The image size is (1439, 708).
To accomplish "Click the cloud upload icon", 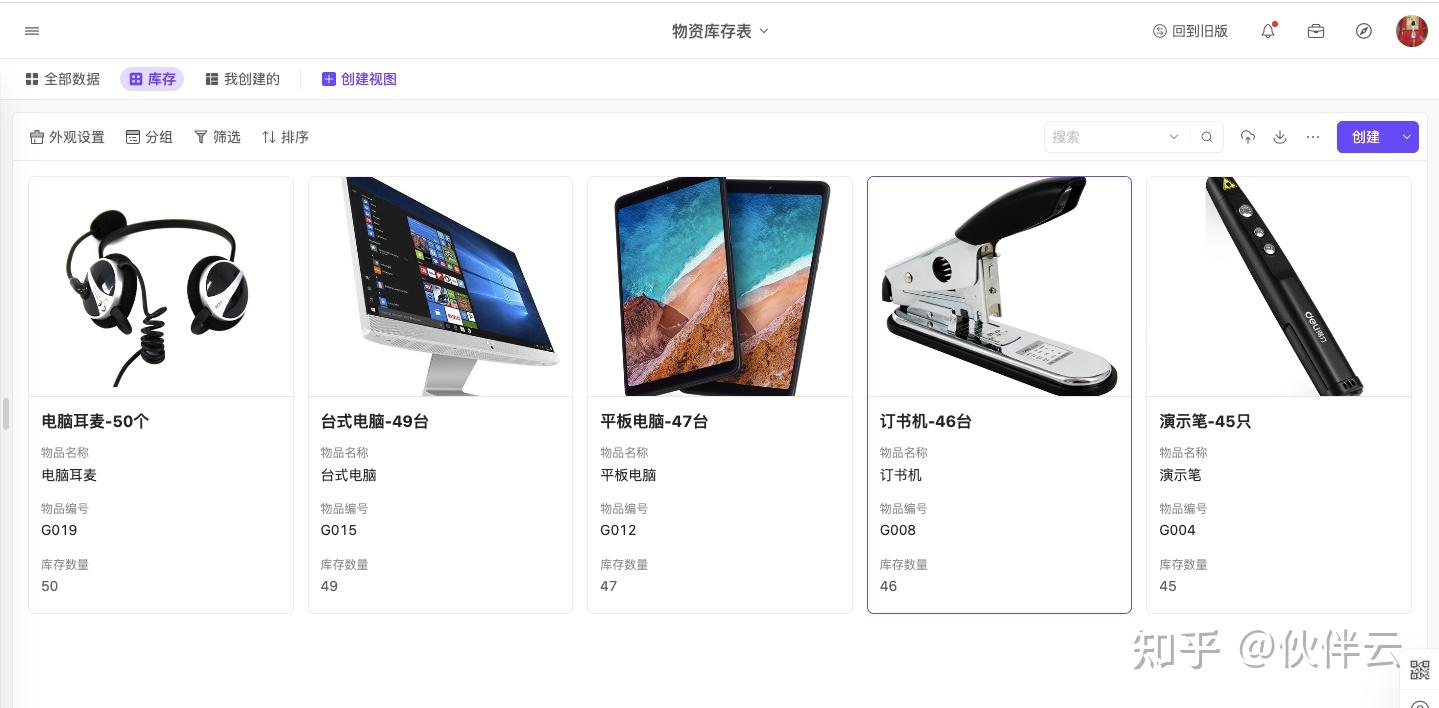I will point(1248,137).
